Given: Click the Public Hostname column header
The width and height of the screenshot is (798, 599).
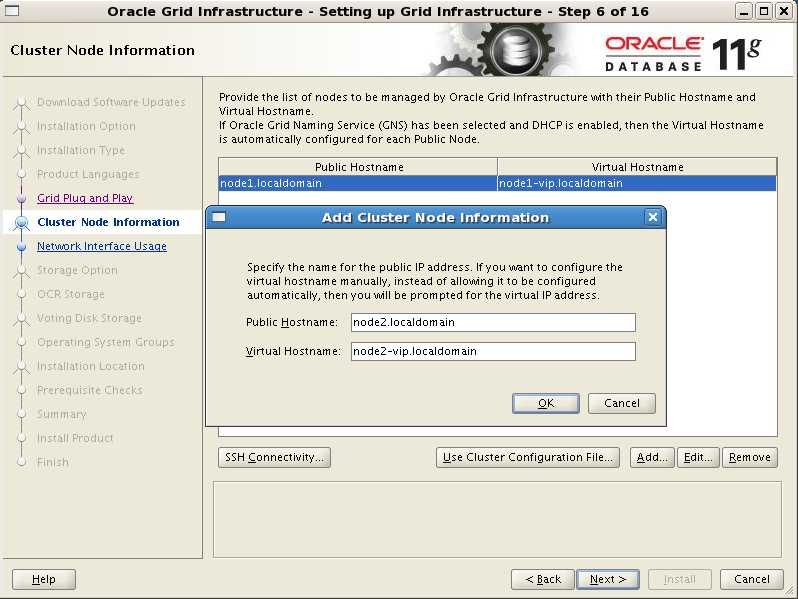Looking at the screenshot, I should coord(358,167).
